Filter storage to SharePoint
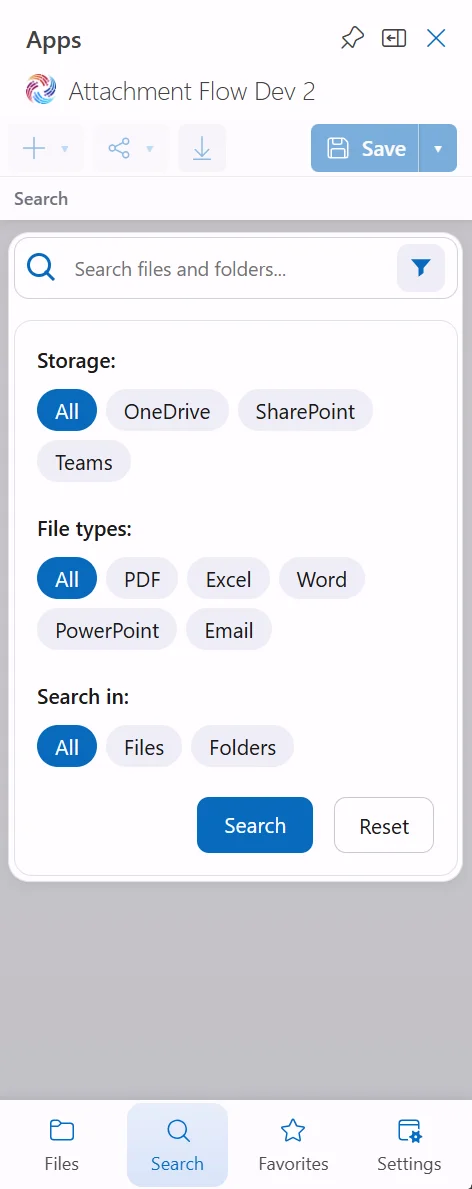The width and height of the screenshot is (472, 1189). pyautogui.click(x=305, y=410)
